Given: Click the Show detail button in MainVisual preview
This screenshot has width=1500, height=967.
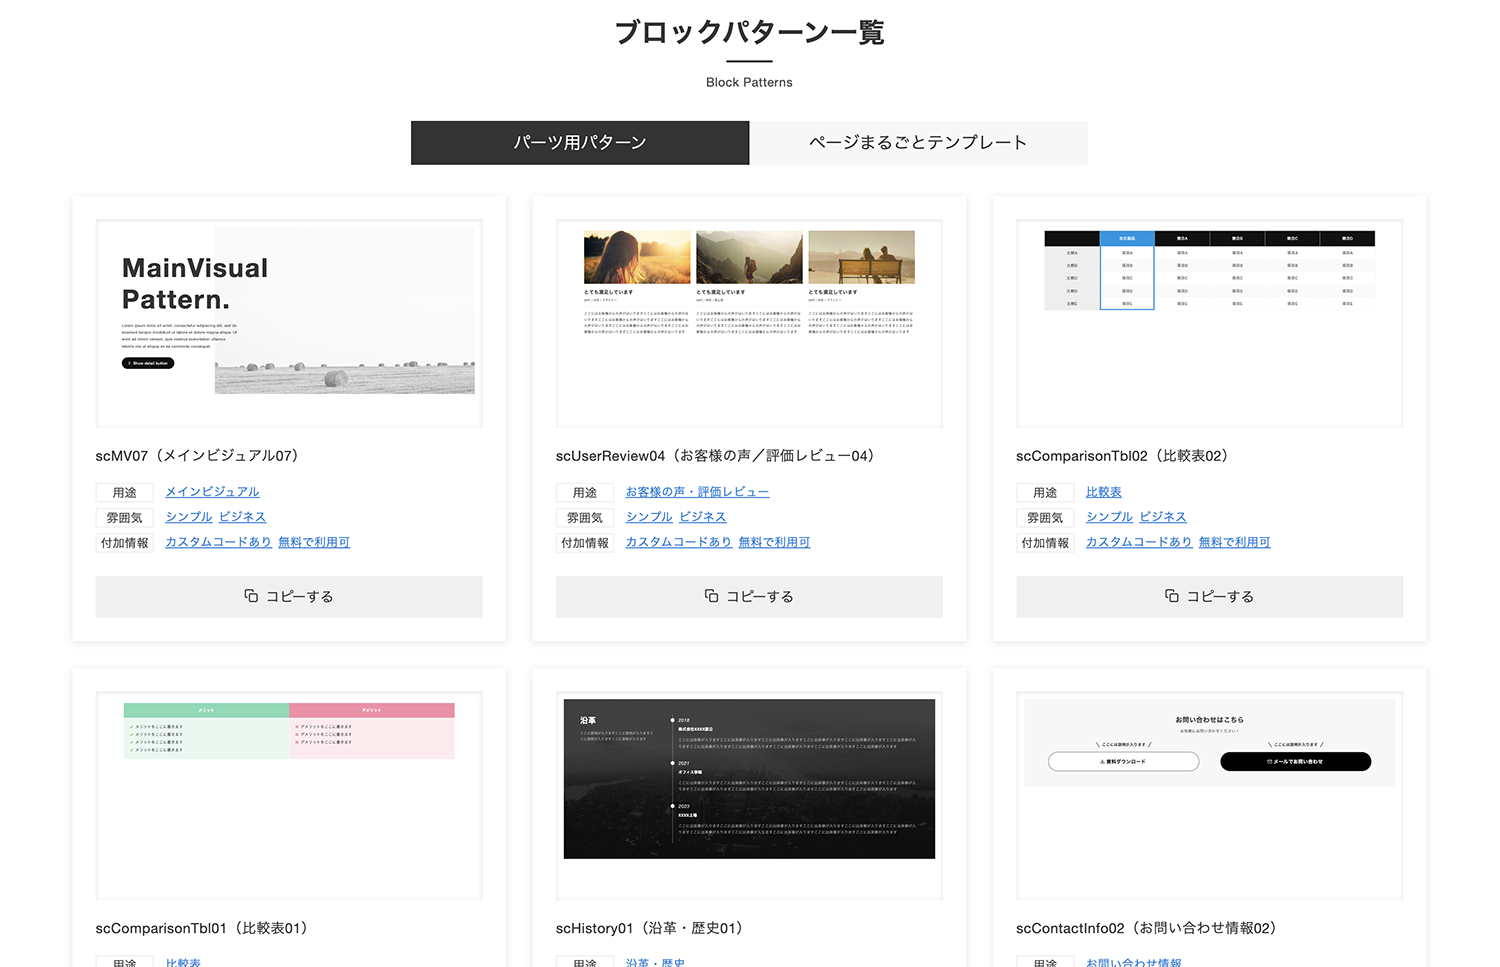Looking at the screenshot, I should click(146, 363).
